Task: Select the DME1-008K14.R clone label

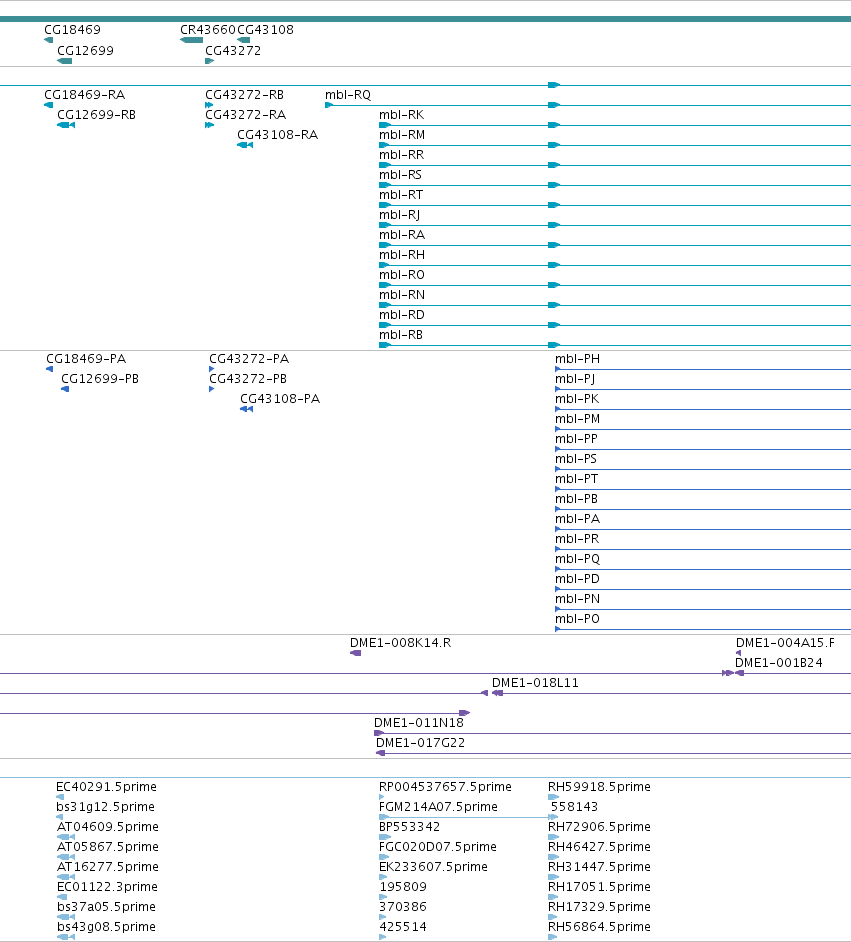Action: tap(401, 643)
